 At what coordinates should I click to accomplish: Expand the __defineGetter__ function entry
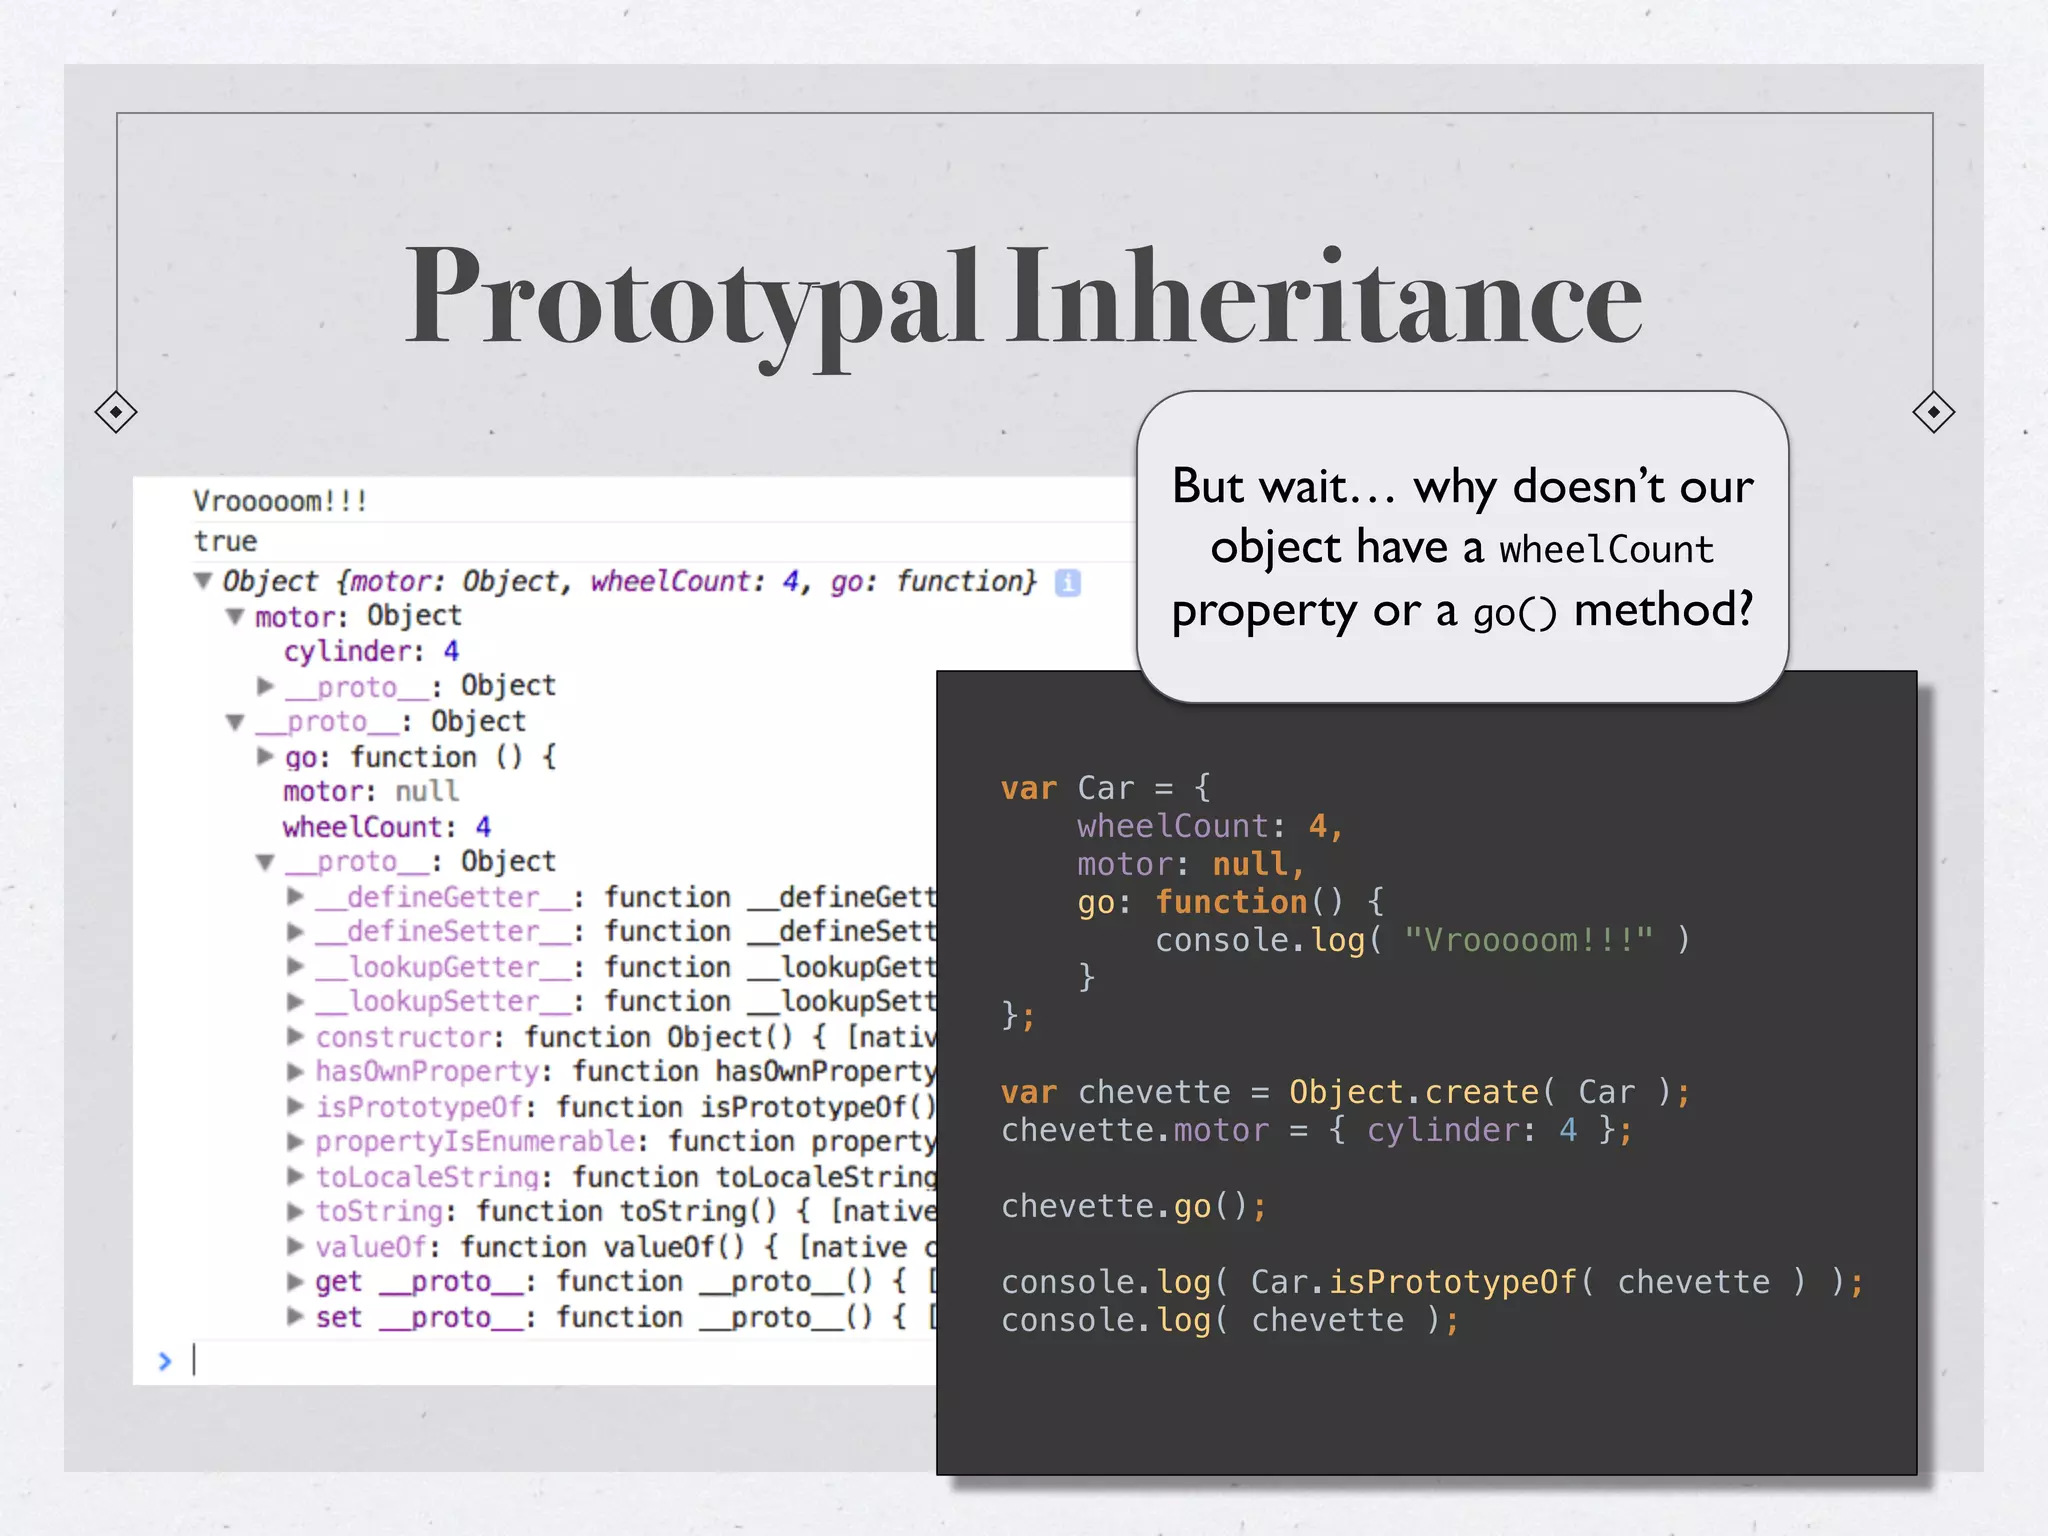296,896
